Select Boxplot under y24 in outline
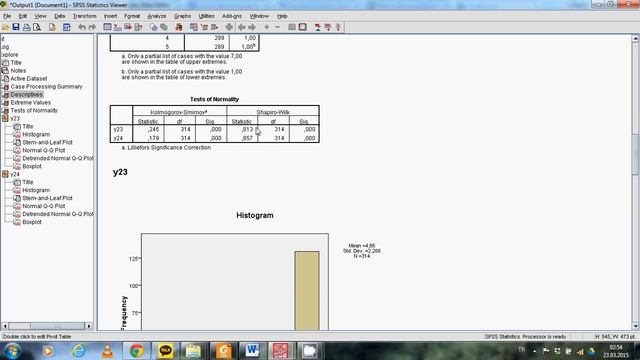The image size is (640, 360). coord(32,222)
